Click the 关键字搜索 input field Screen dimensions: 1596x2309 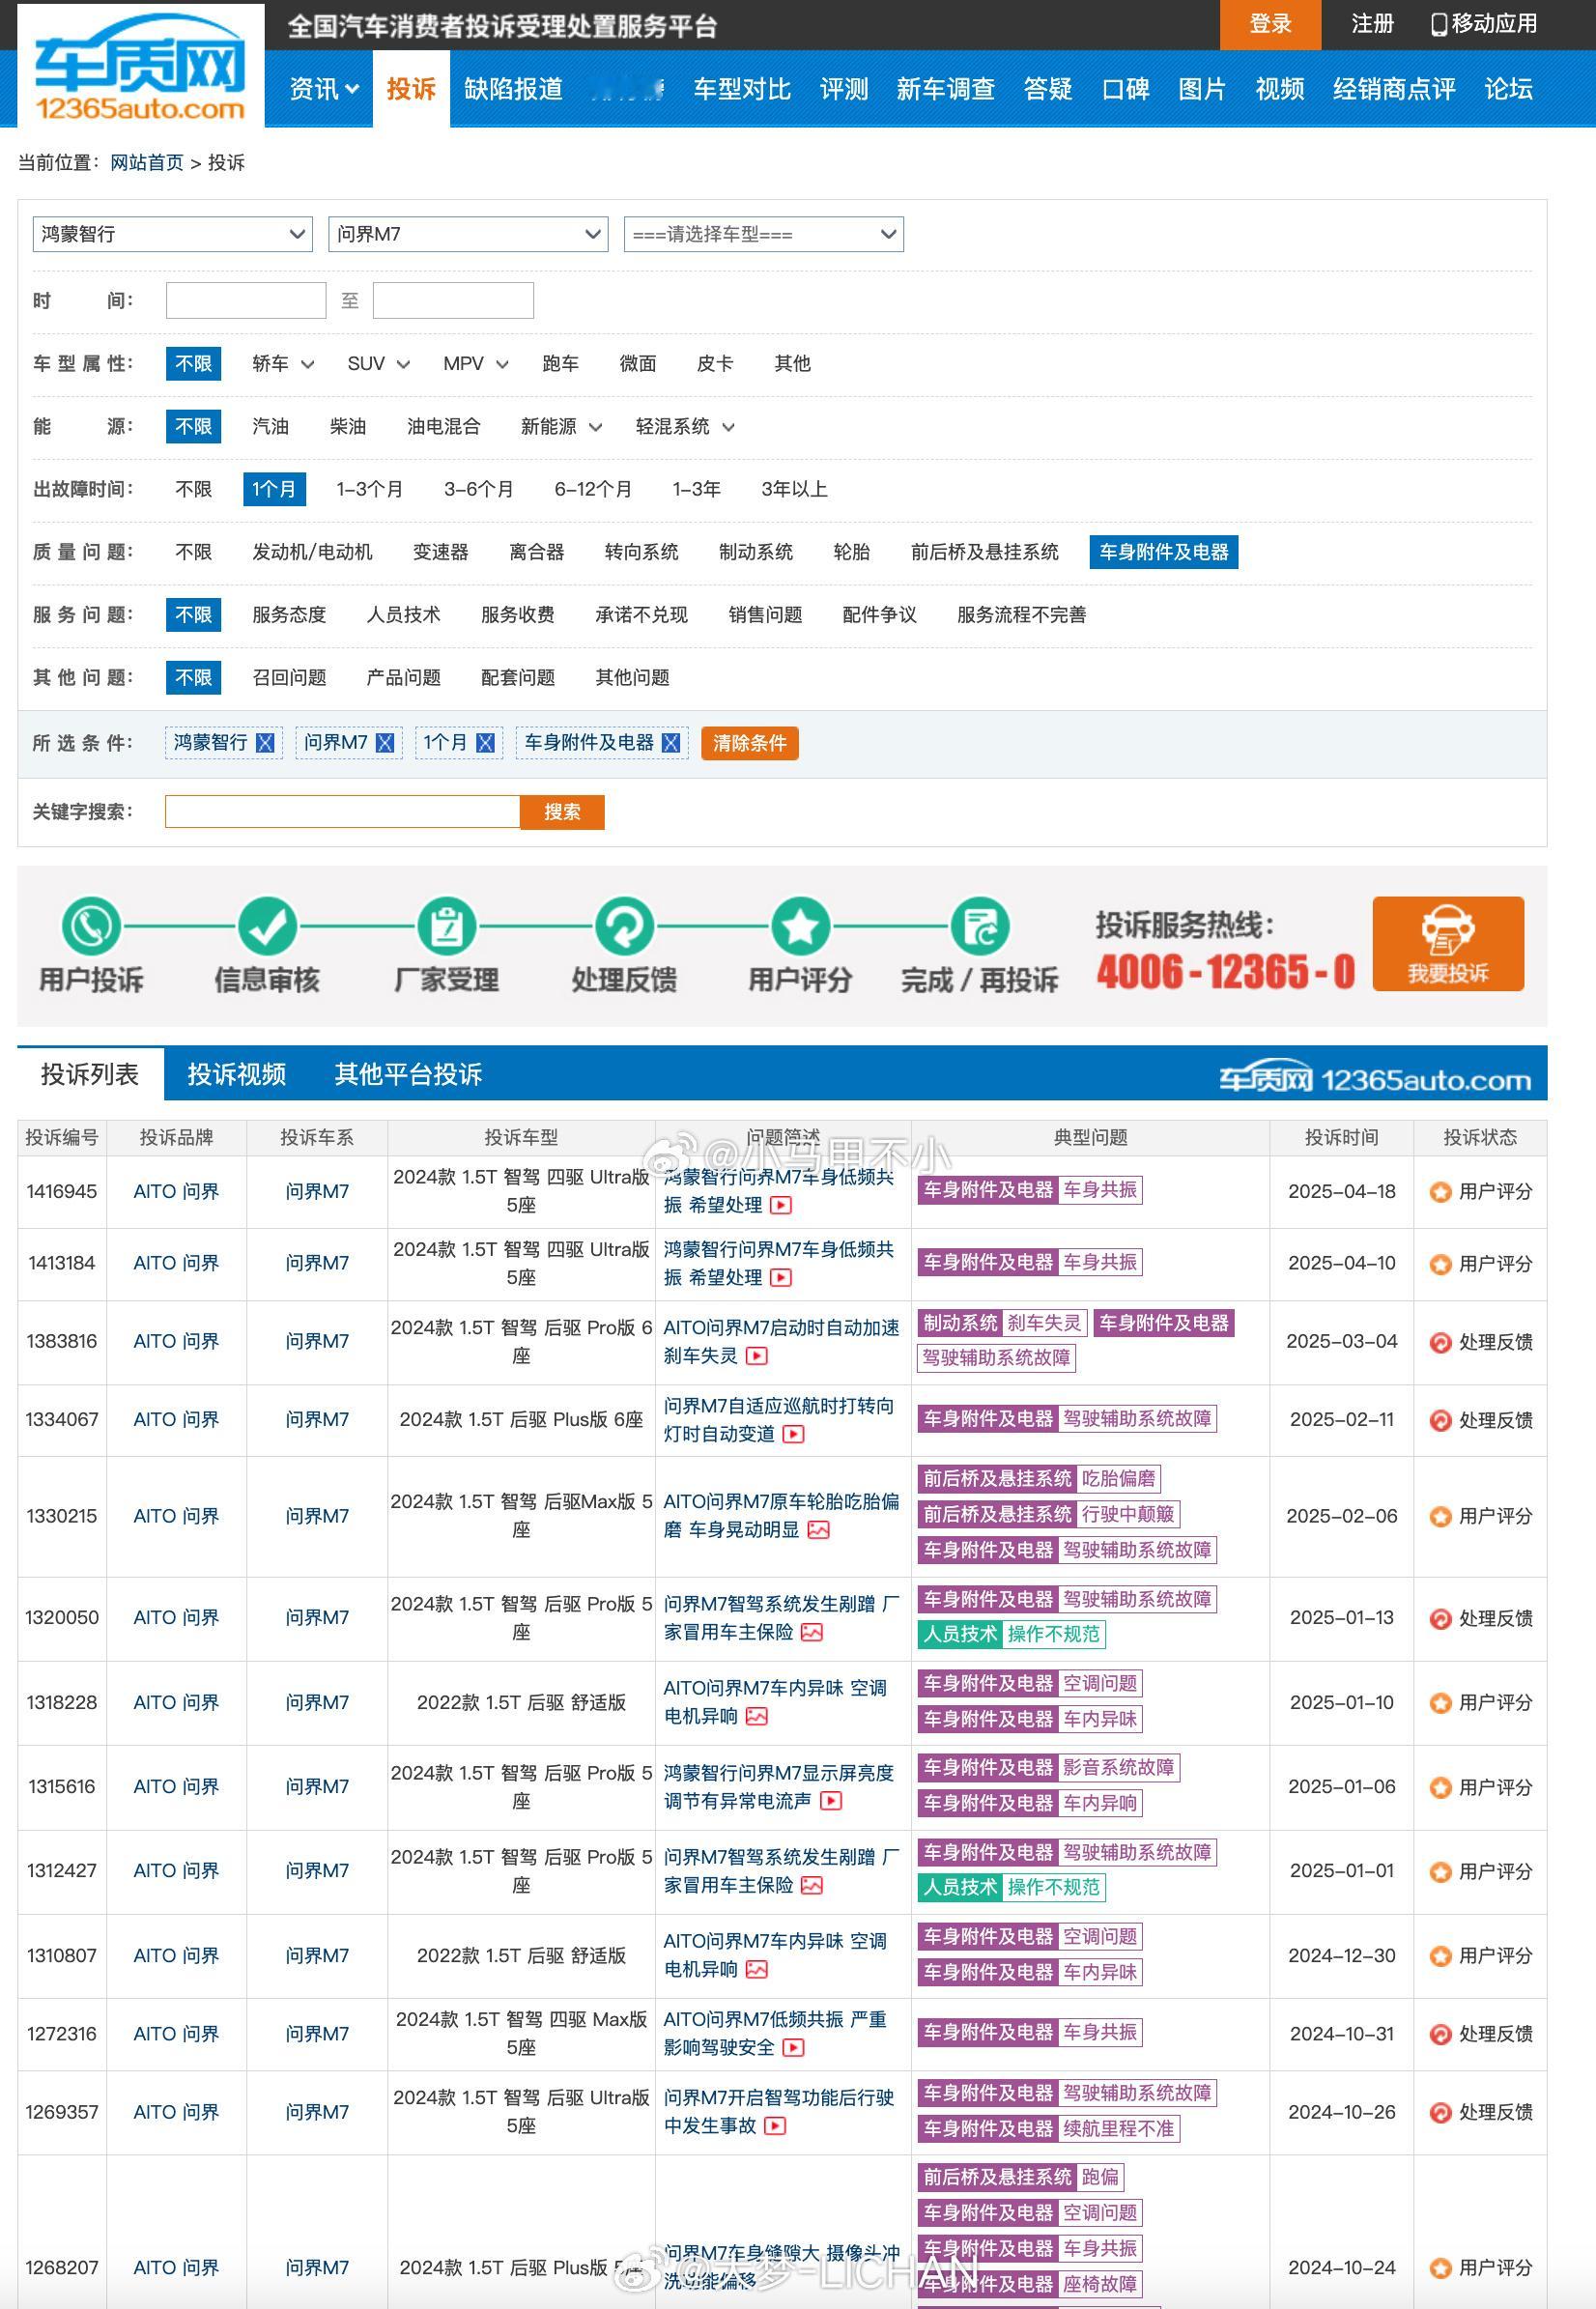[342, 812]
